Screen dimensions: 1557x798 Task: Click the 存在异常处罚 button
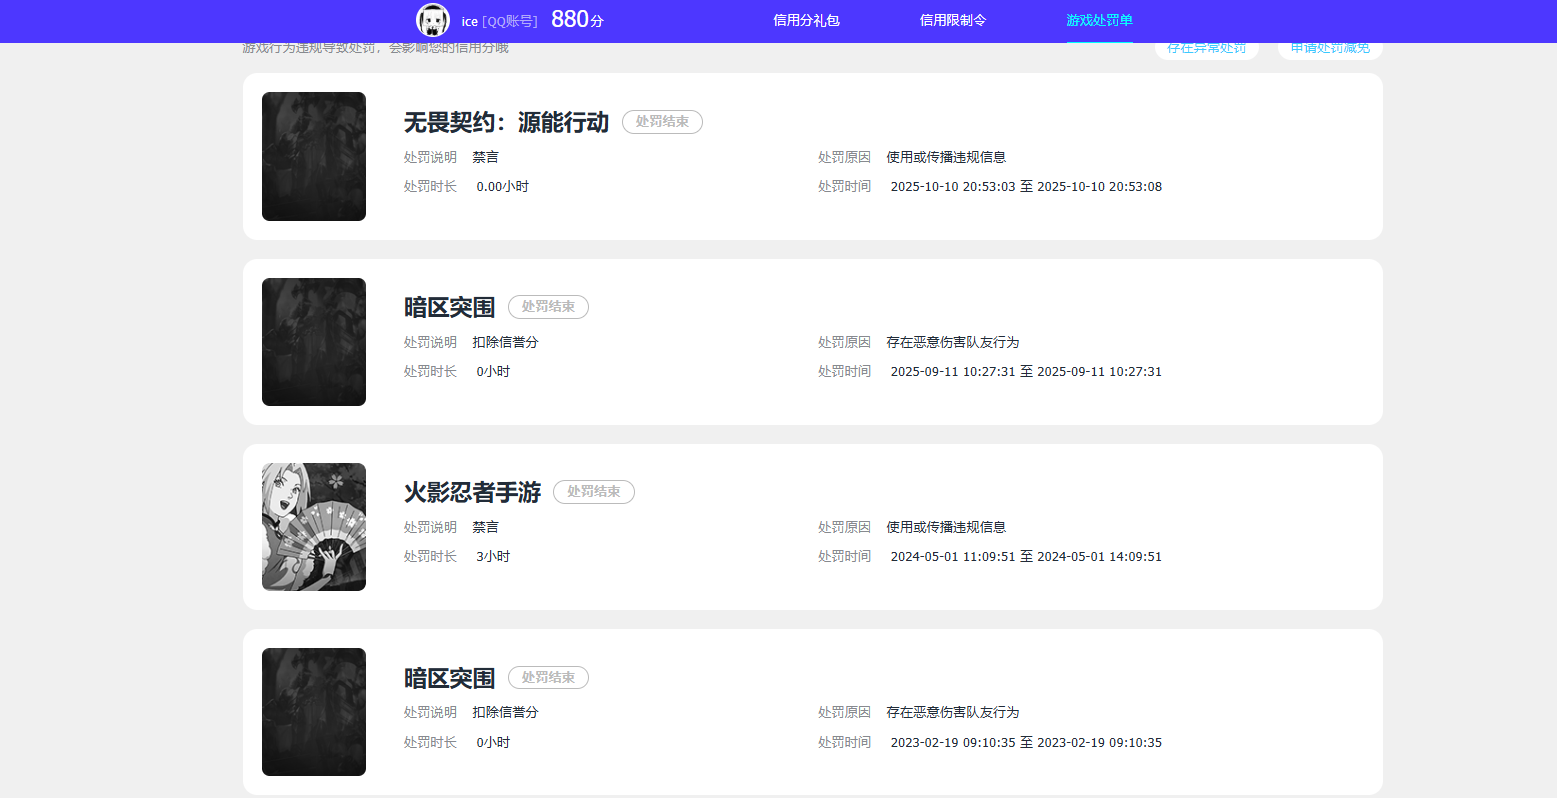[1207, 49]
